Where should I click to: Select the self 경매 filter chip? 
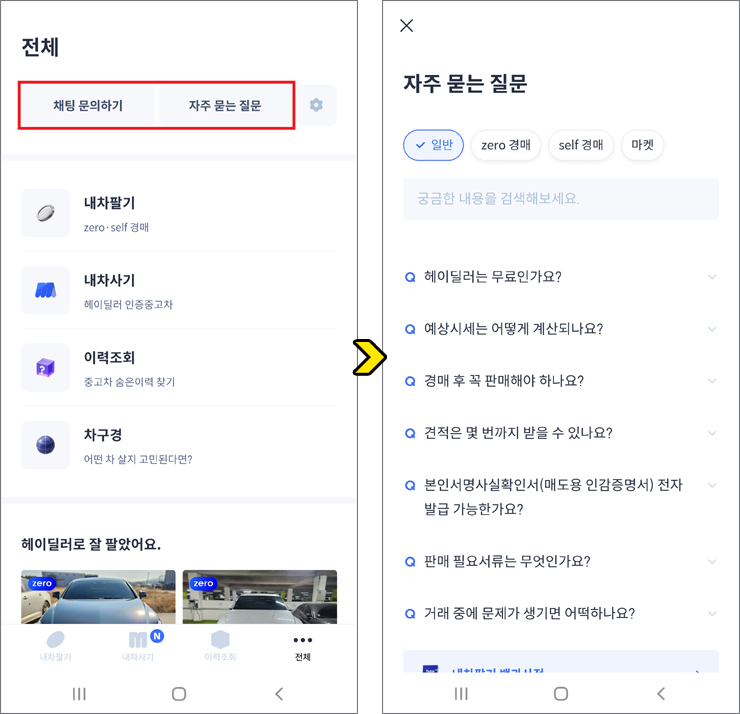point(581,145)
